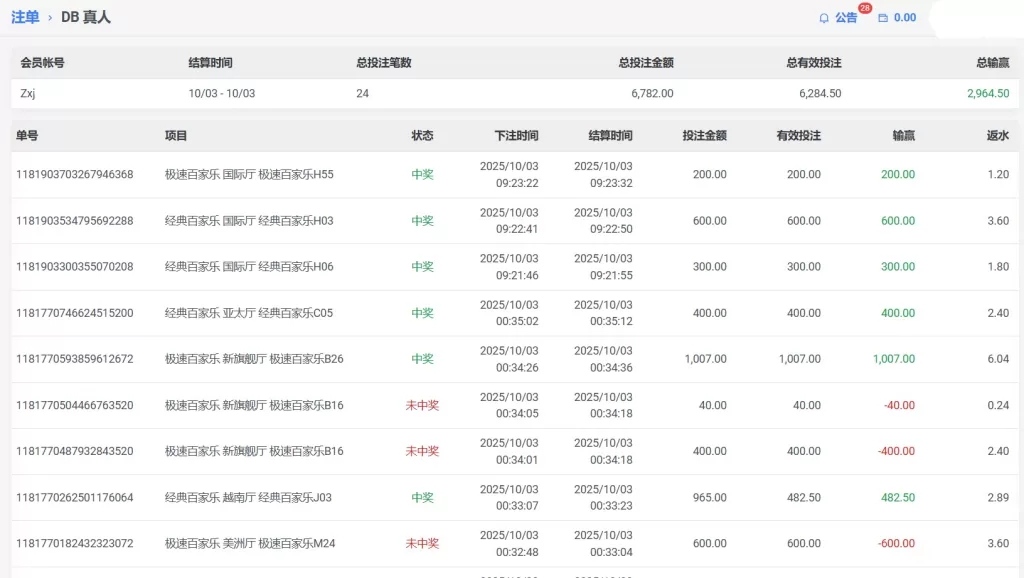Screen dimensions: 1024x578
Task: Click the red 28 notification badge
Action: (x=864, y=8)
